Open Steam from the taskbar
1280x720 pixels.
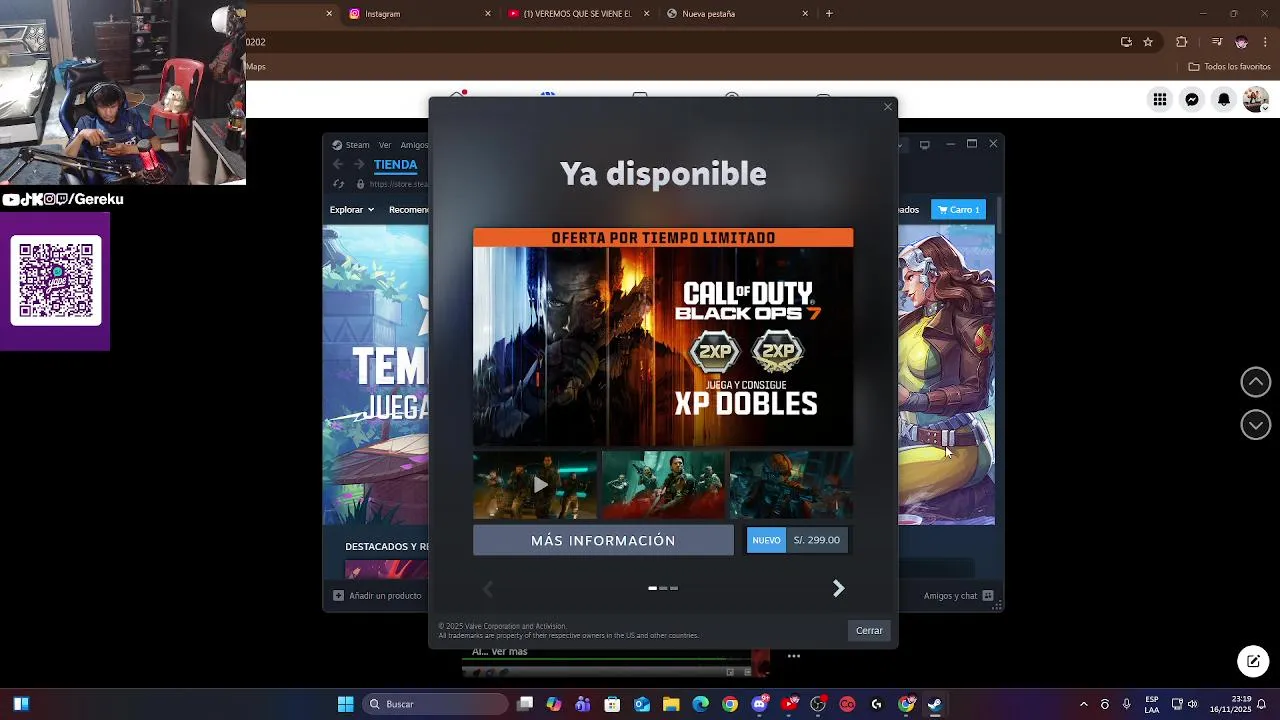point(935,704)
